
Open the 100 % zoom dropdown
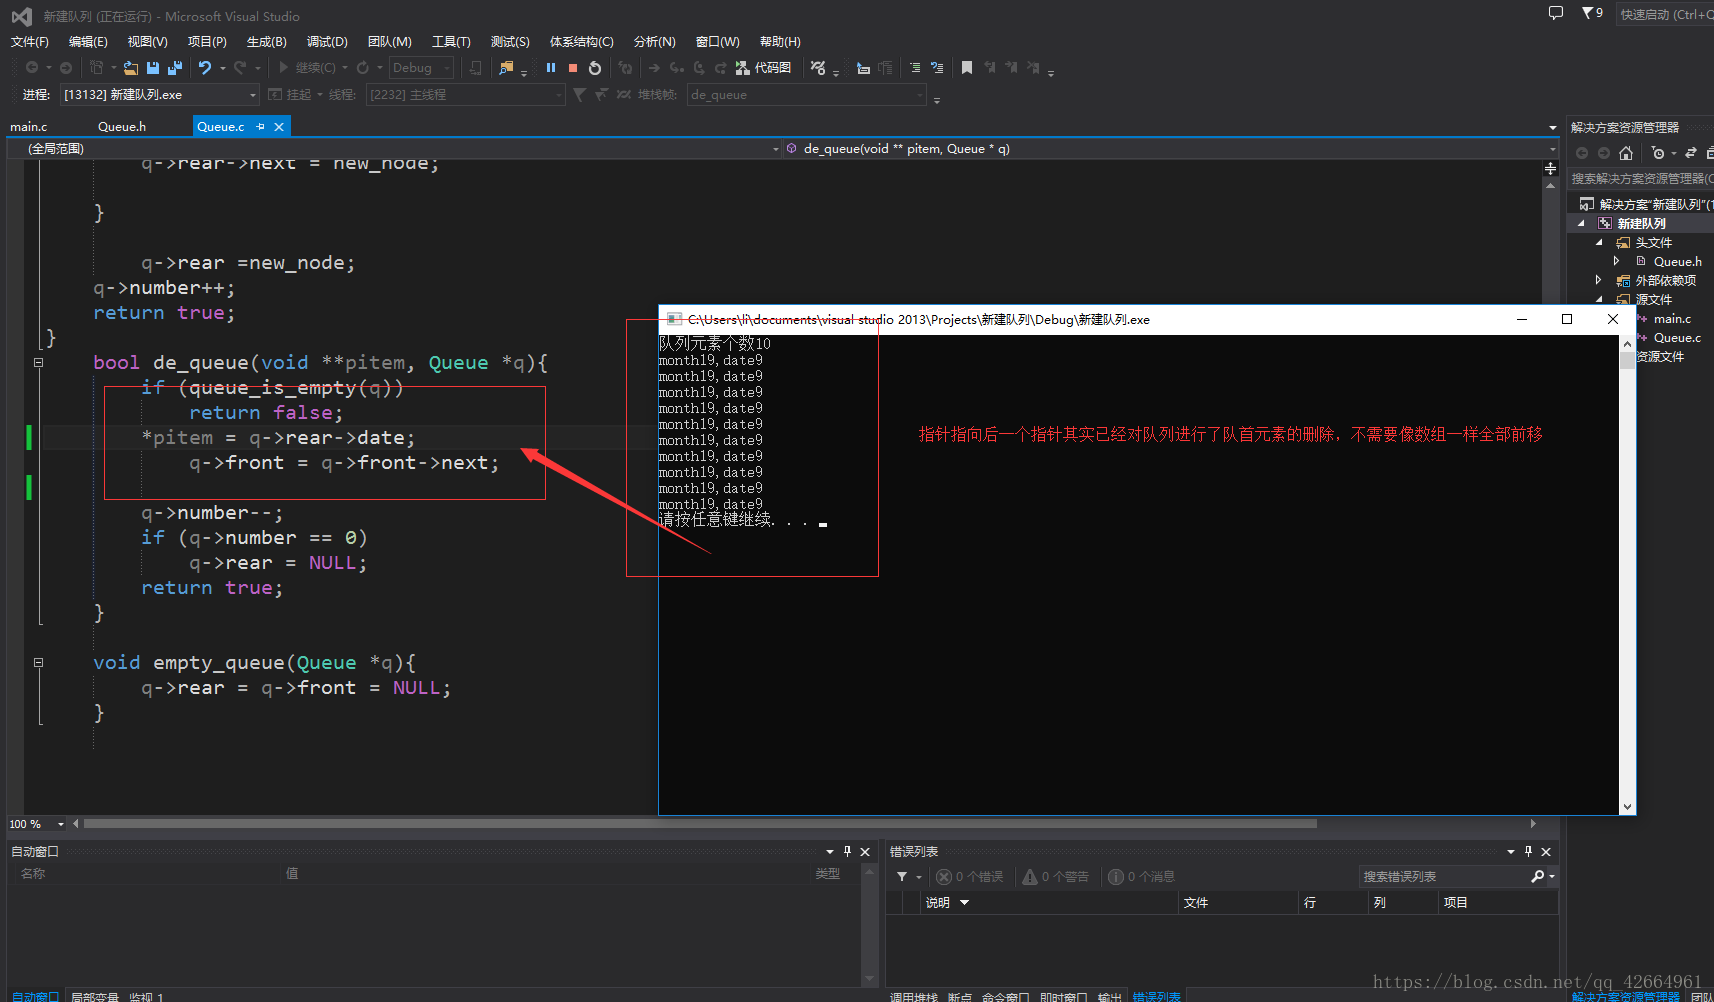37,824
